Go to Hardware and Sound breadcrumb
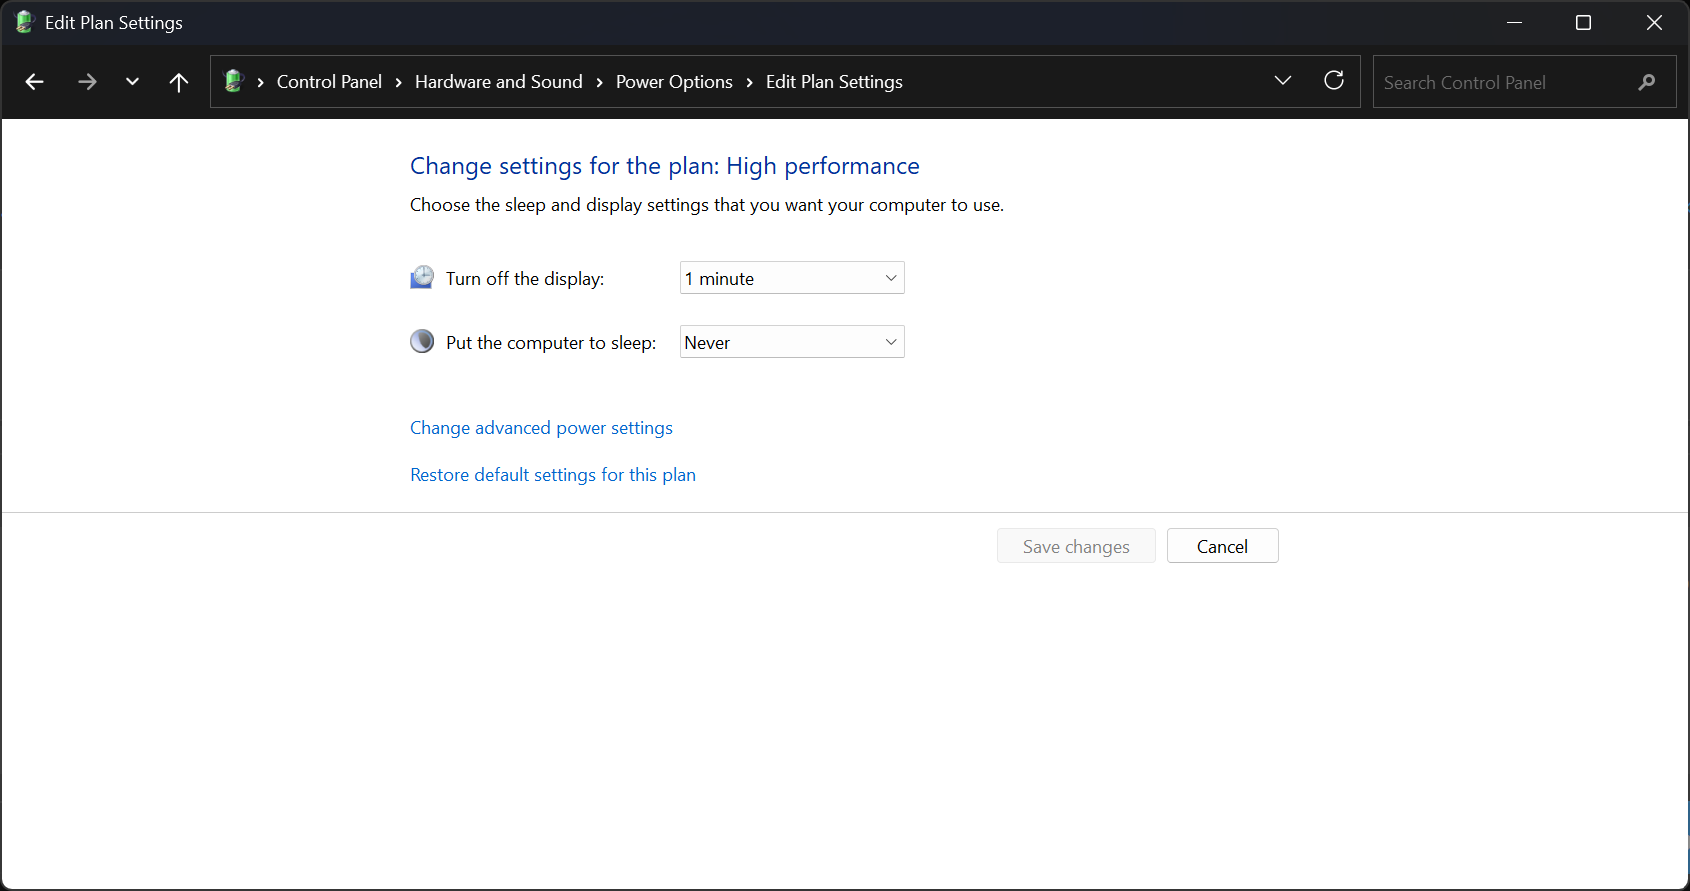This screenshot has width=1690, height=891. 498,82
